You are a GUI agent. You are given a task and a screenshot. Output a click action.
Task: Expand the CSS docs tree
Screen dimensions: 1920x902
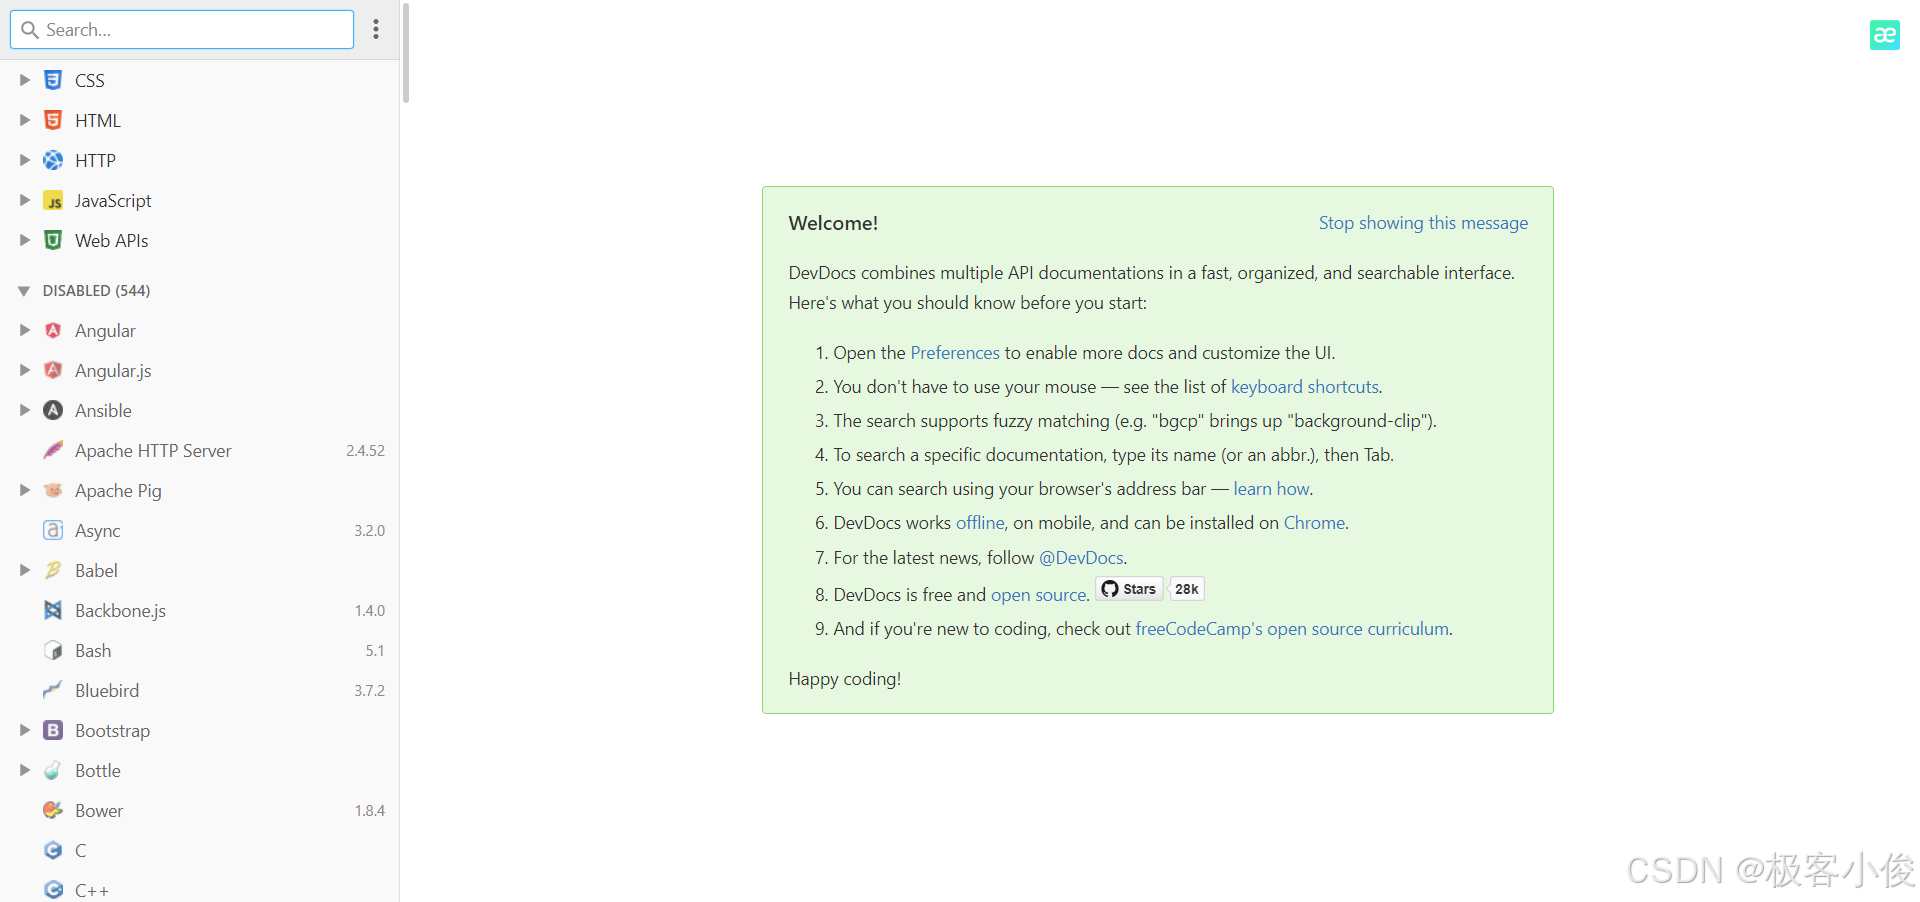pyautogui.click(x=25, y=80)
